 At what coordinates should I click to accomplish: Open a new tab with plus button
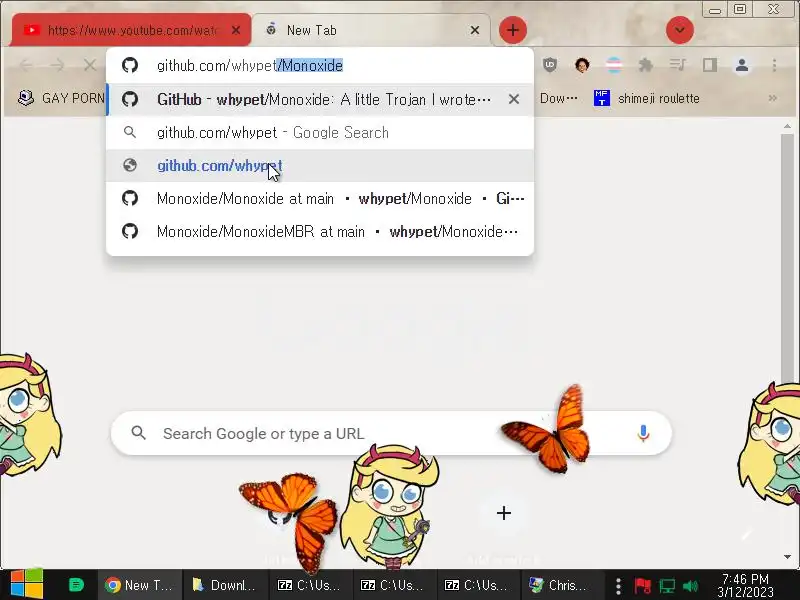pos(512,30)
